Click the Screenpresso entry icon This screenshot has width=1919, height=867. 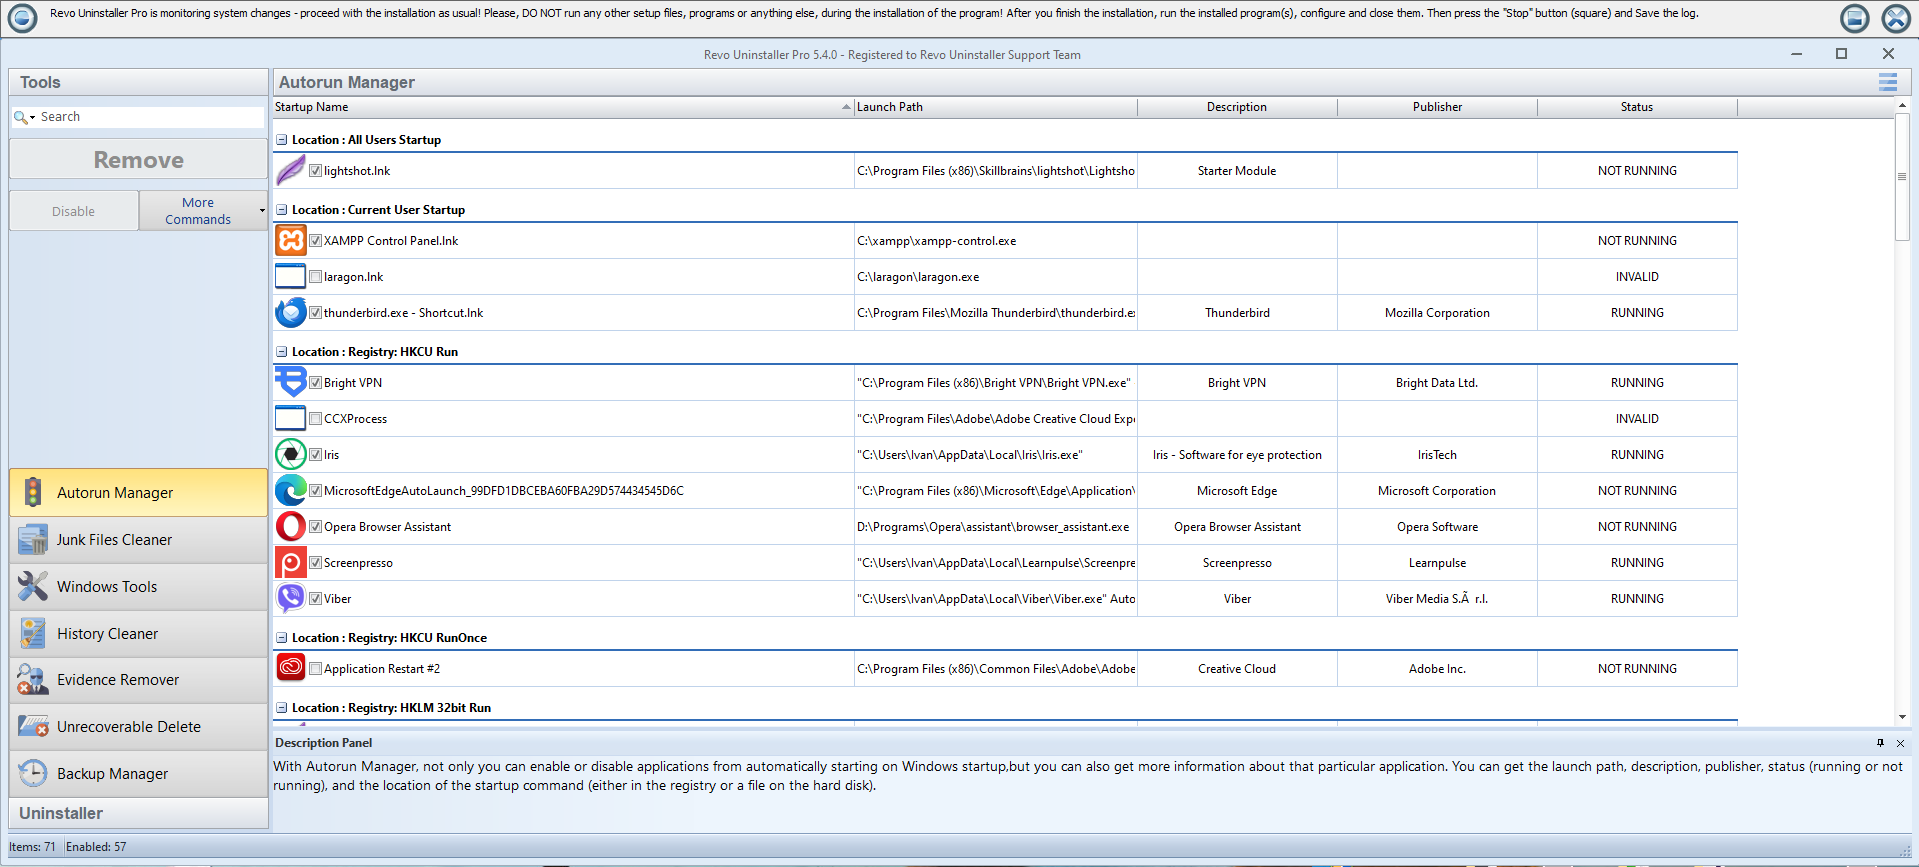pos(290,563)
